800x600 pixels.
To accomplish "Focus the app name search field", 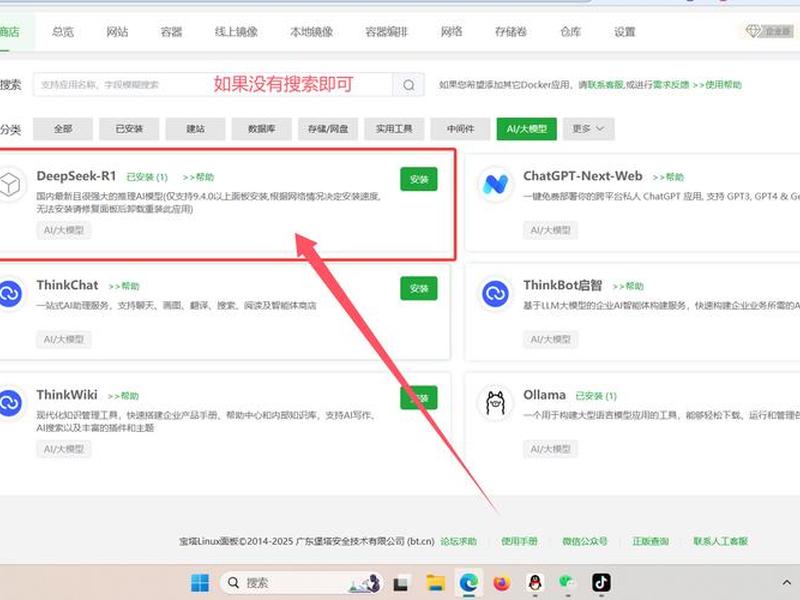I will pyautogui.click(x=213, y=85).
